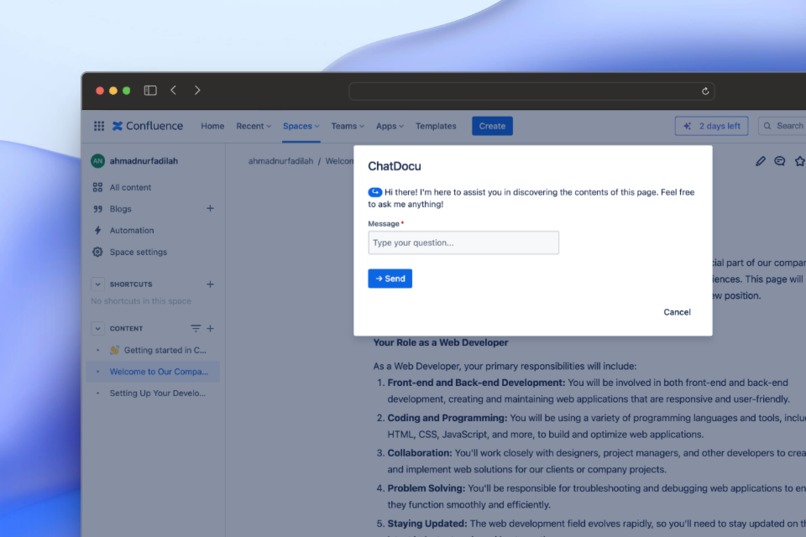
Task: Open Blogs in sidebar
Action: pos(120,209)
